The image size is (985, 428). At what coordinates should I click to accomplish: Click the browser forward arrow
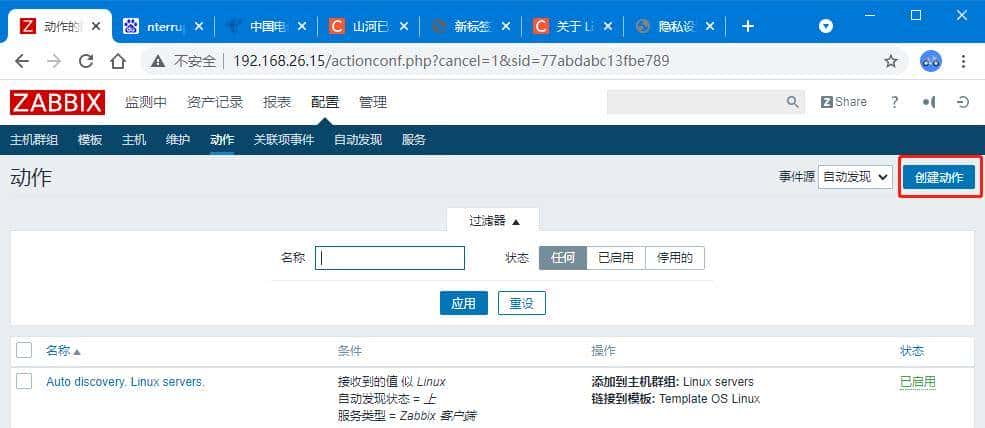(55, 61)
